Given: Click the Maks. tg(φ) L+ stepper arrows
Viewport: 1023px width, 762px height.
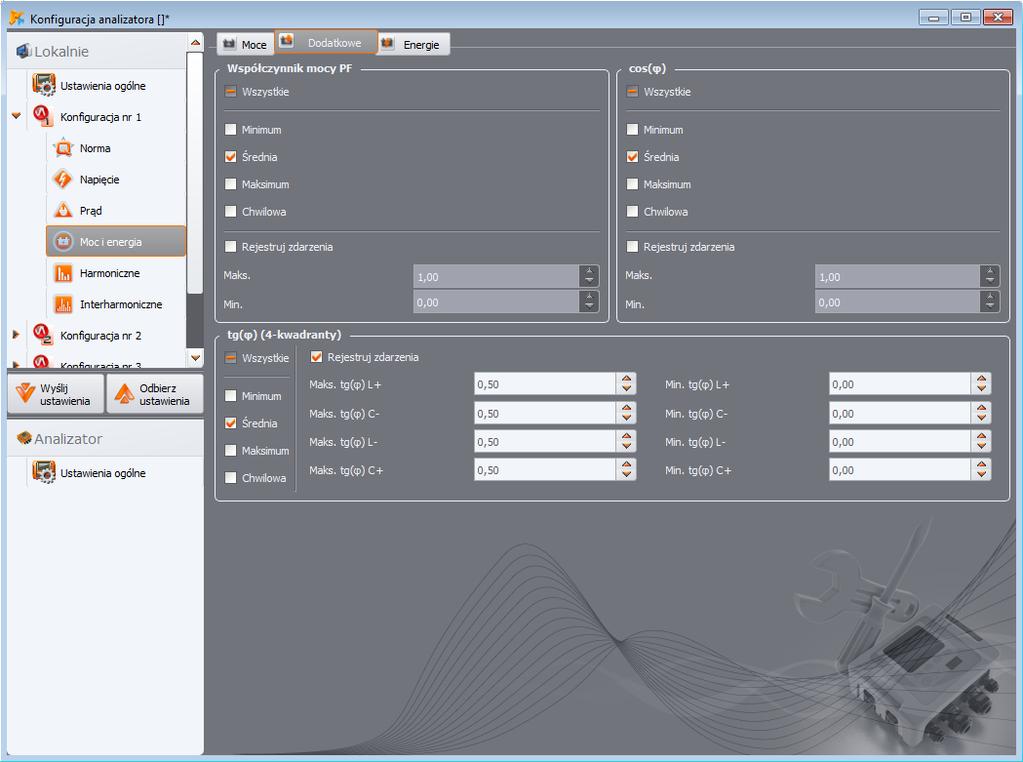Looking at the screenshot, I should pyautogui.click(x=626, y=384).
